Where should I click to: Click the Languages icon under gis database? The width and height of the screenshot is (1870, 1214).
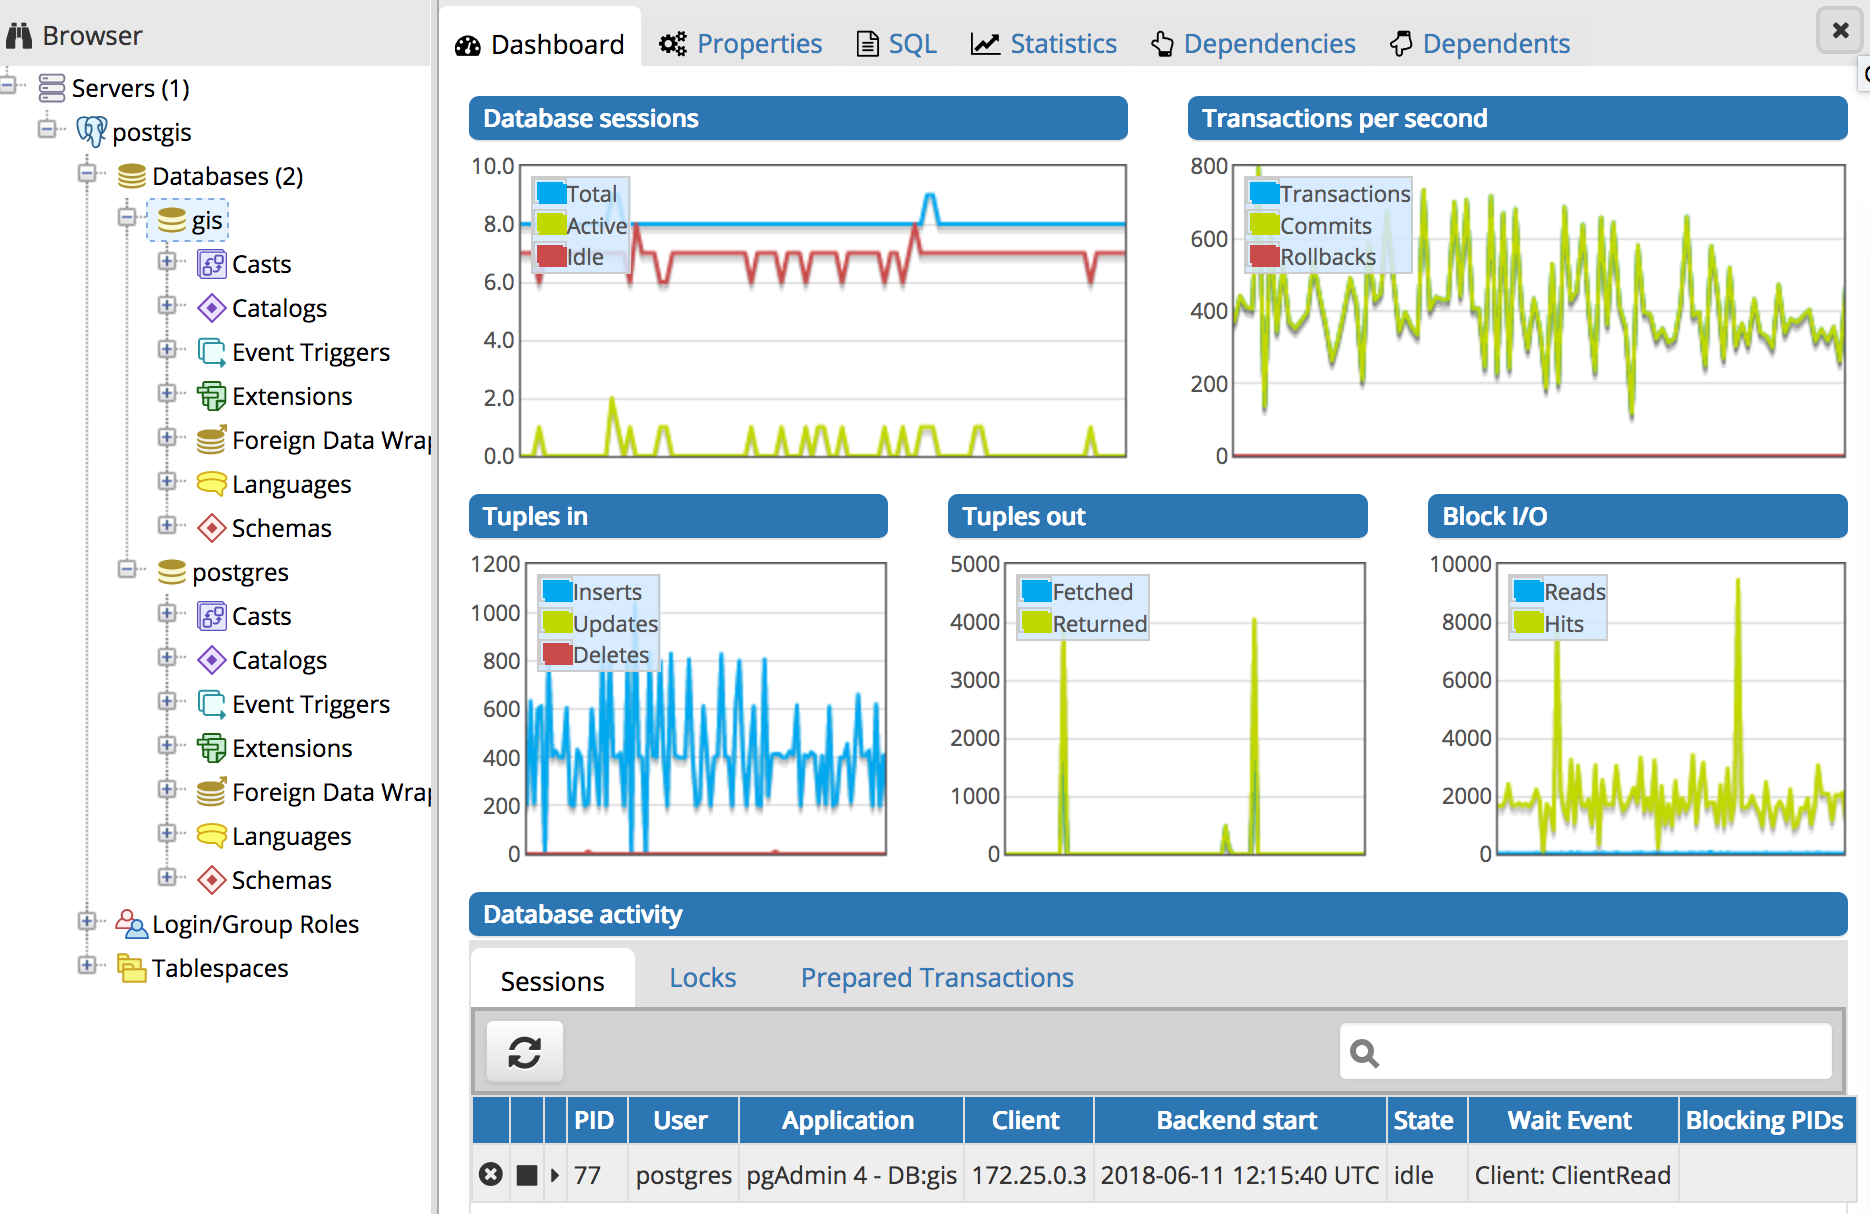tap(211, 484)
